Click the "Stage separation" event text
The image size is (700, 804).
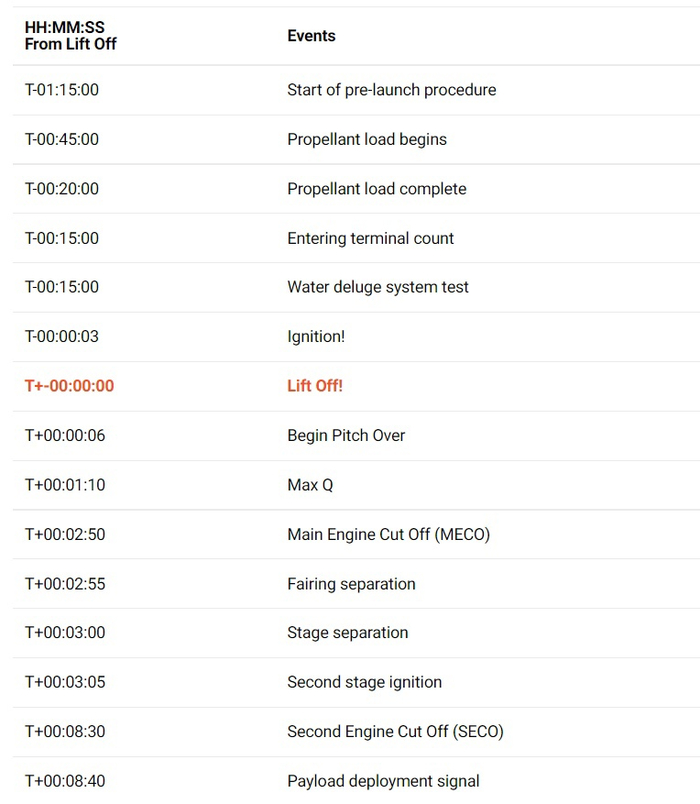click(x=347, y=633)
